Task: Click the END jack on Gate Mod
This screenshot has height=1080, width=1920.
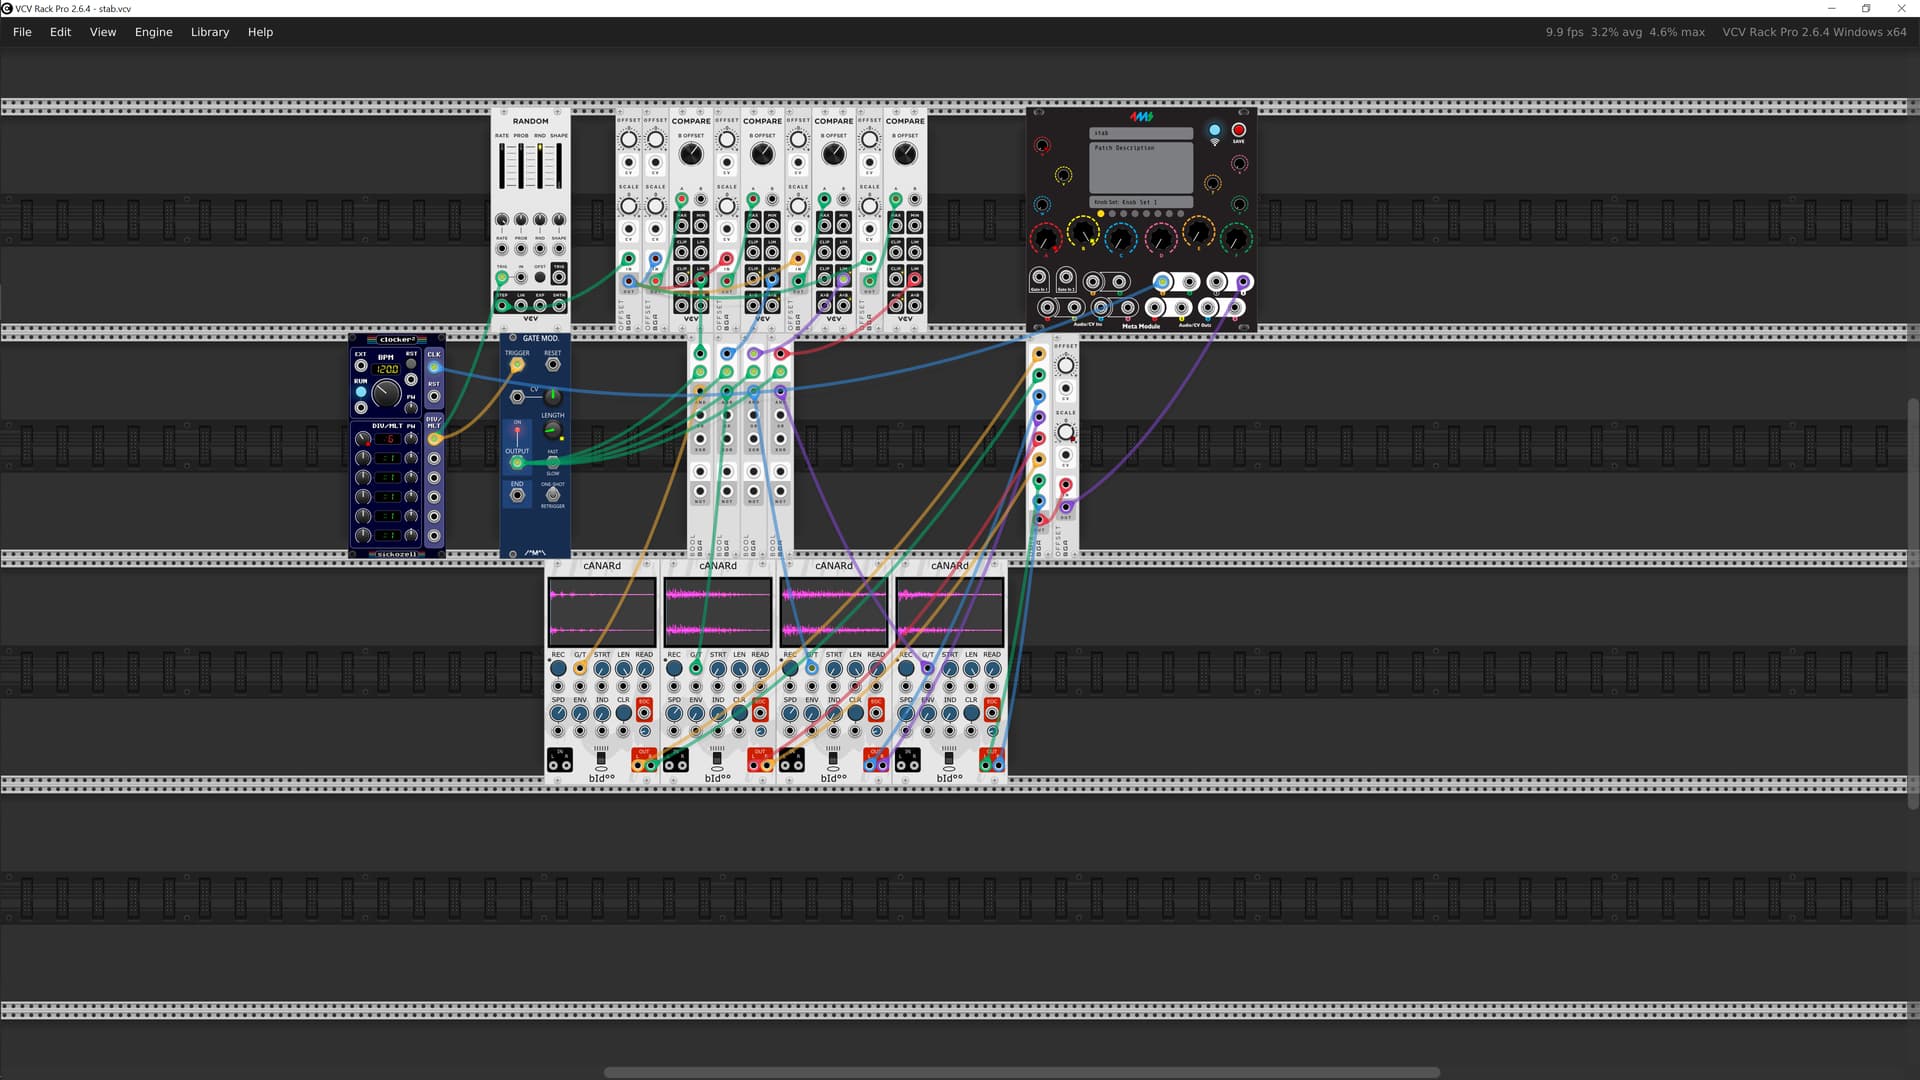Action: [517, 495]
